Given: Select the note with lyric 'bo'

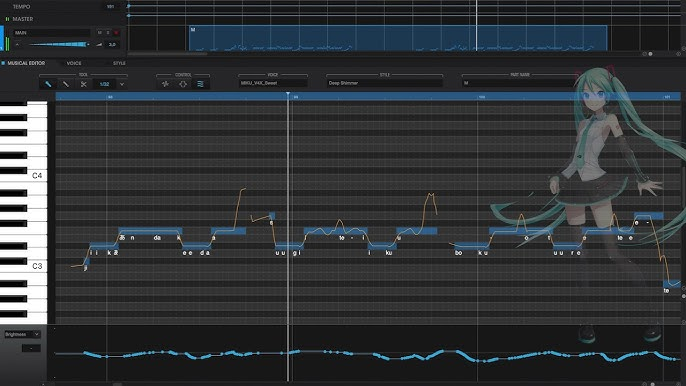Looking at the screenshot, I should (x=472, y=246).
